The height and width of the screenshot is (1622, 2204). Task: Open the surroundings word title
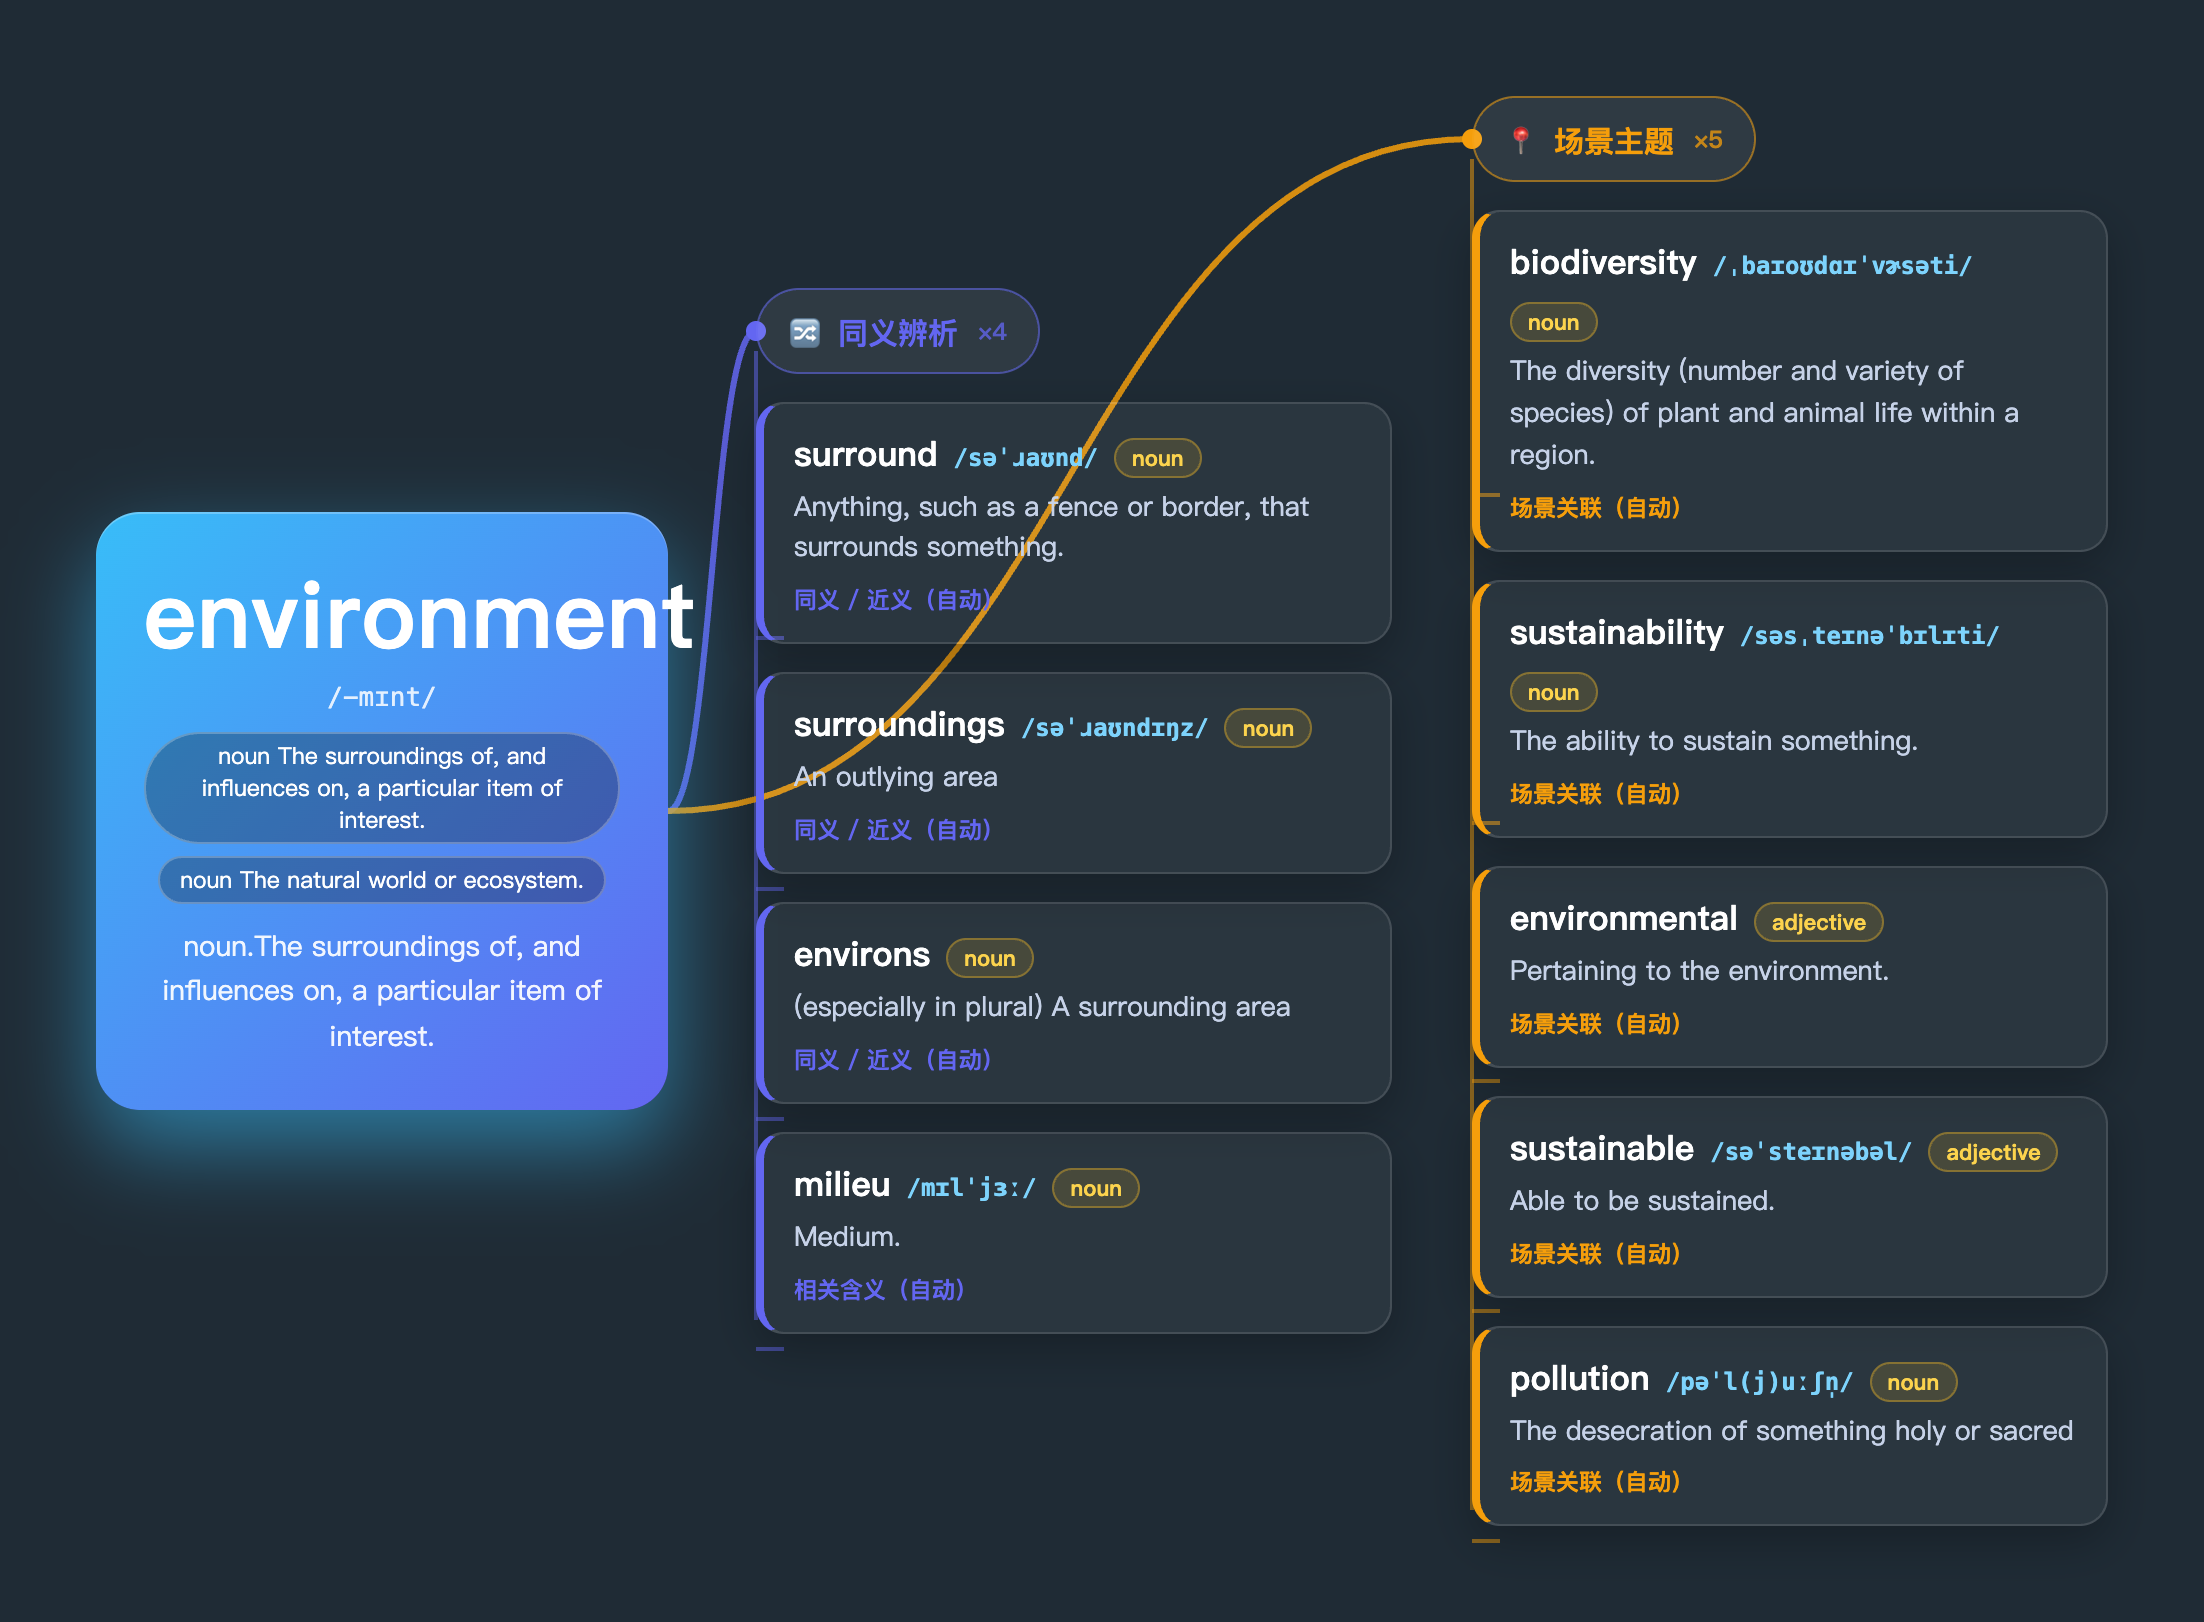point(898,725)
